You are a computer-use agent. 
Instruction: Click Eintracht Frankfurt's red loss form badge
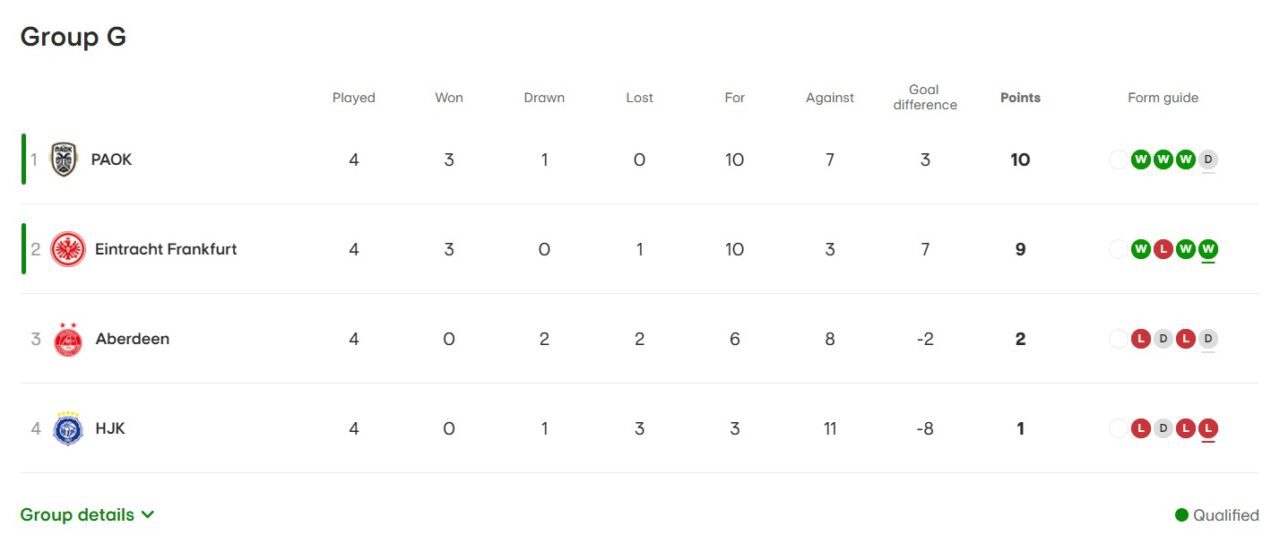pyautogui.click(x=1163, y=249)
